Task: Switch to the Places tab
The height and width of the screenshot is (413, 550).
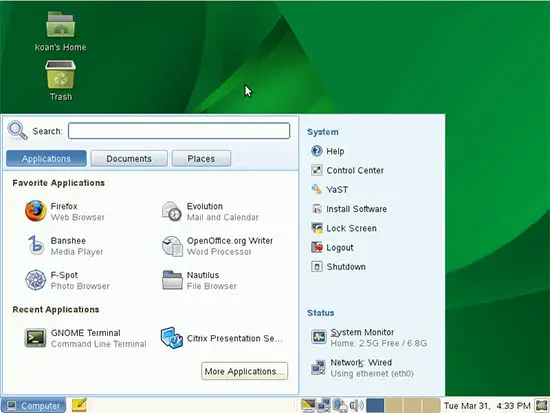Action: tap(201, 159)
